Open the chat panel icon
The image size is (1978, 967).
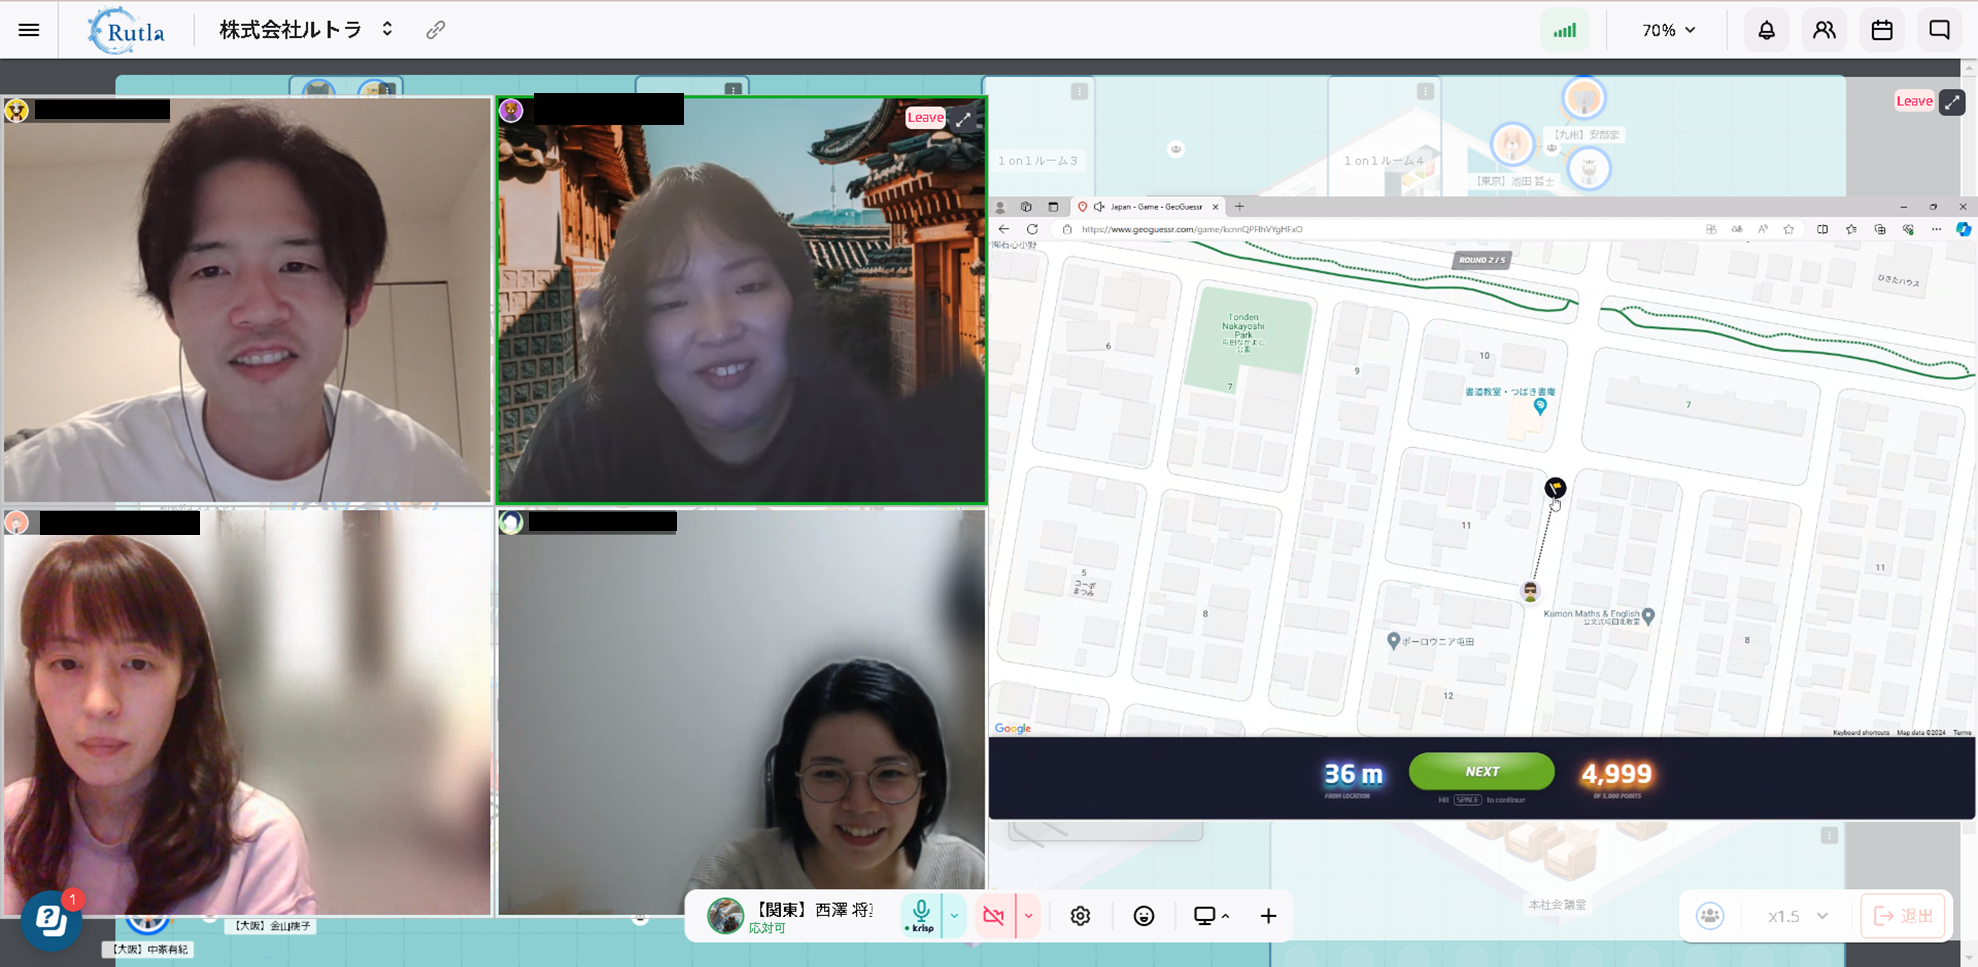point(1940,30)
